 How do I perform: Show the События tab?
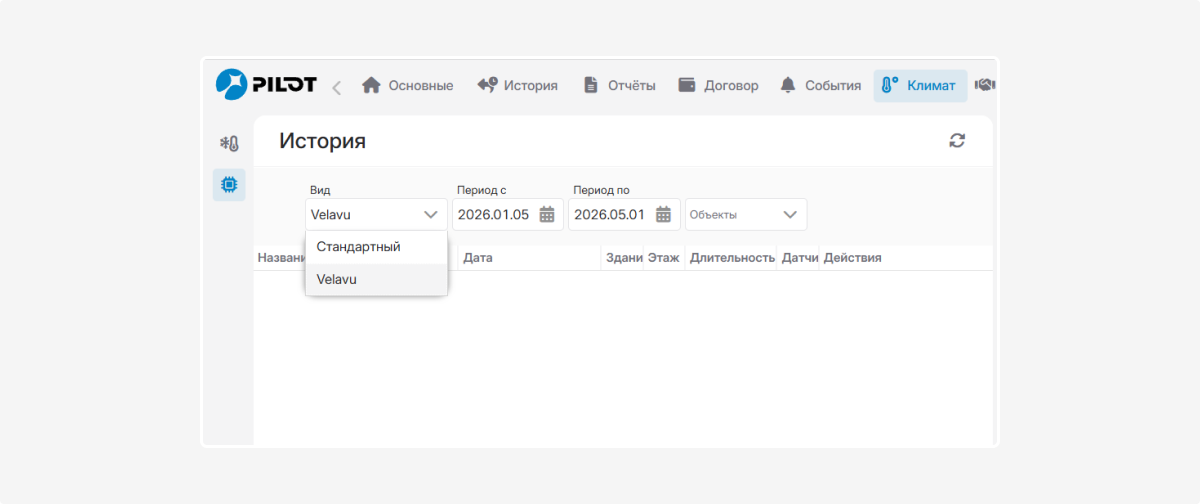click(820, 86)
